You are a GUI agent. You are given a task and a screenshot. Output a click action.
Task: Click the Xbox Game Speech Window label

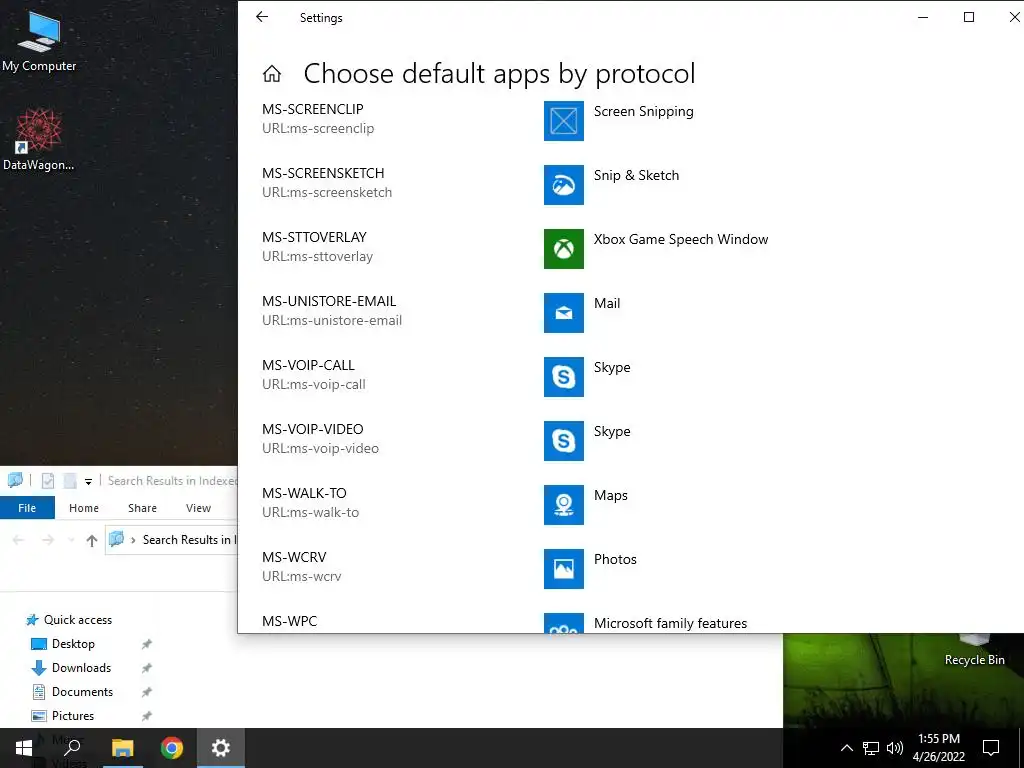pyautogui.click(x=680, y=240)
